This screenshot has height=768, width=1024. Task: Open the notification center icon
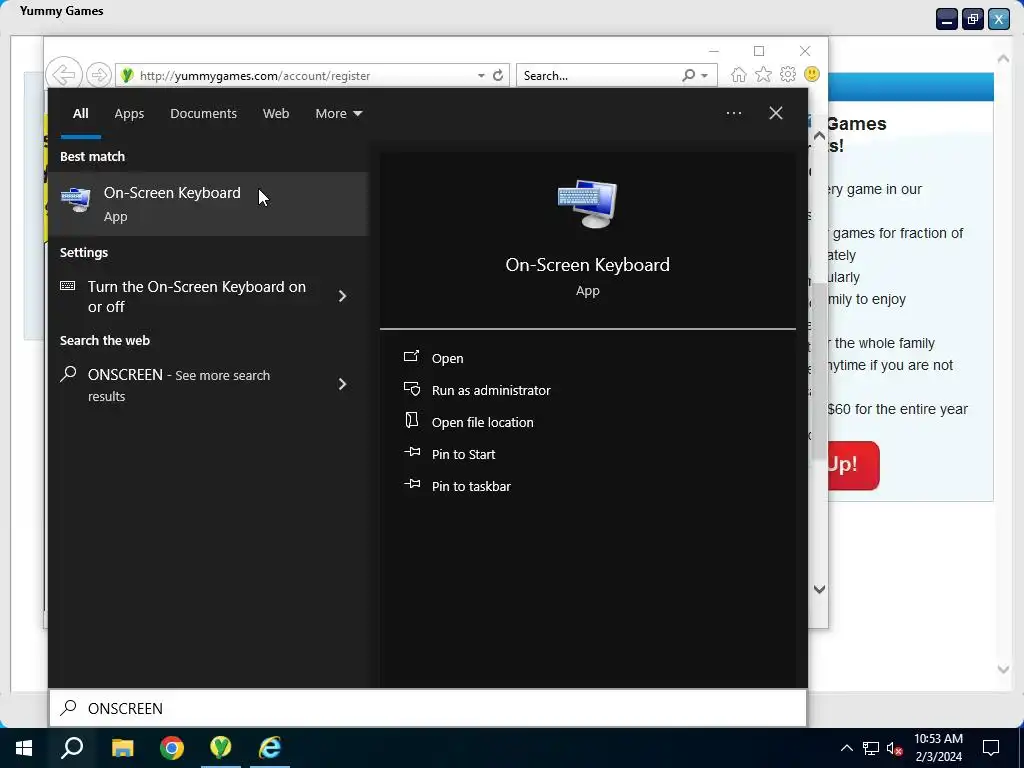(x=991, y=748)
